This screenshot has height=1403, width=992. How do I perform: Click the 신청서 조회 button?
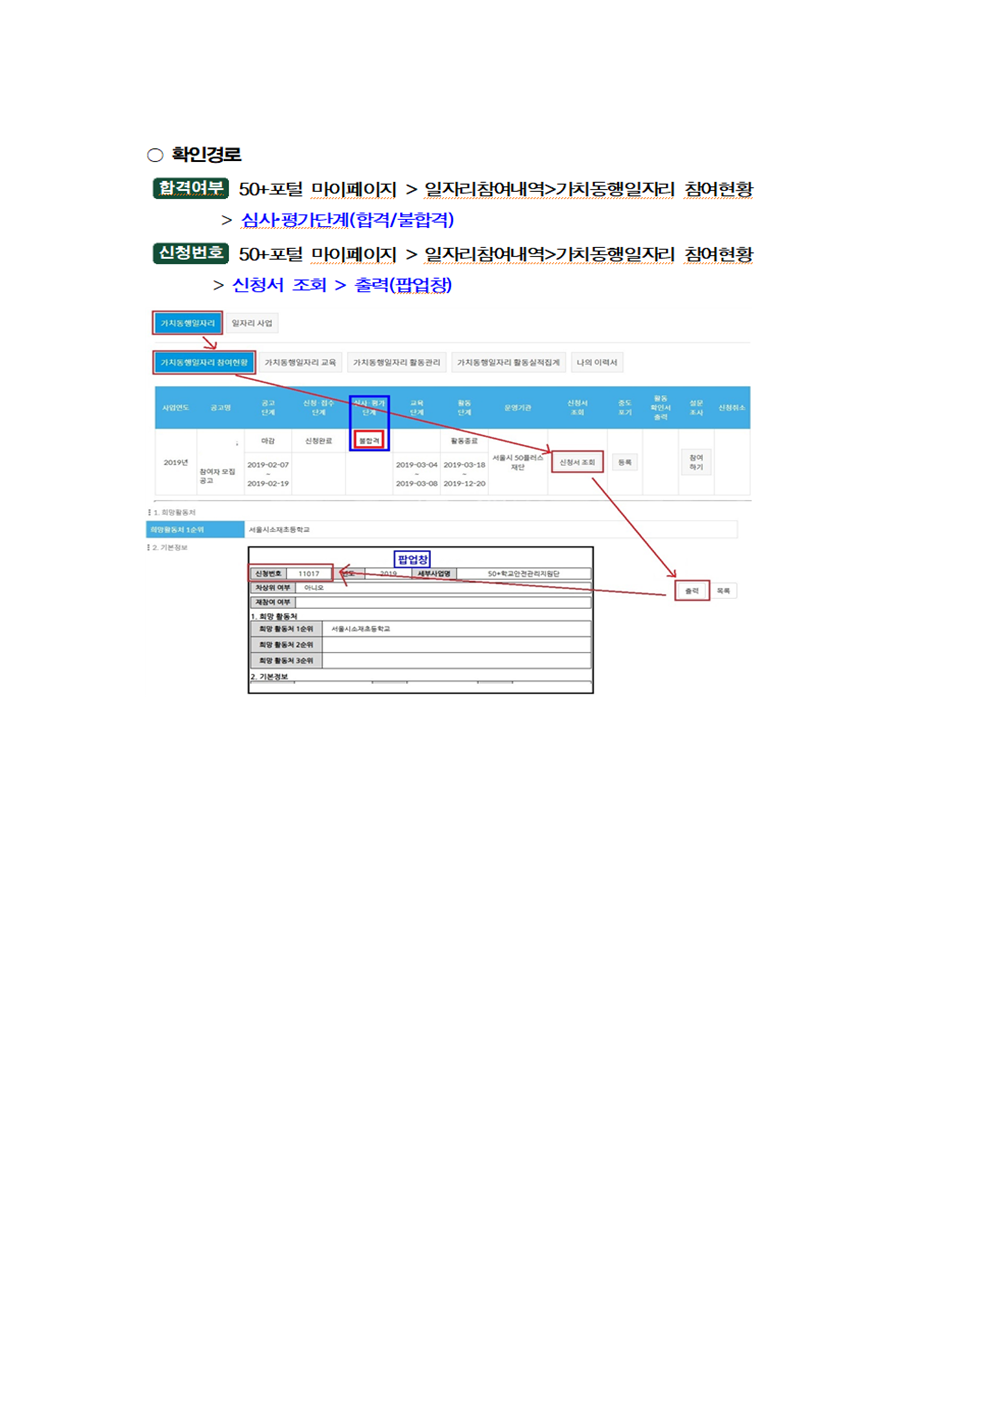[x=577, y=462]
